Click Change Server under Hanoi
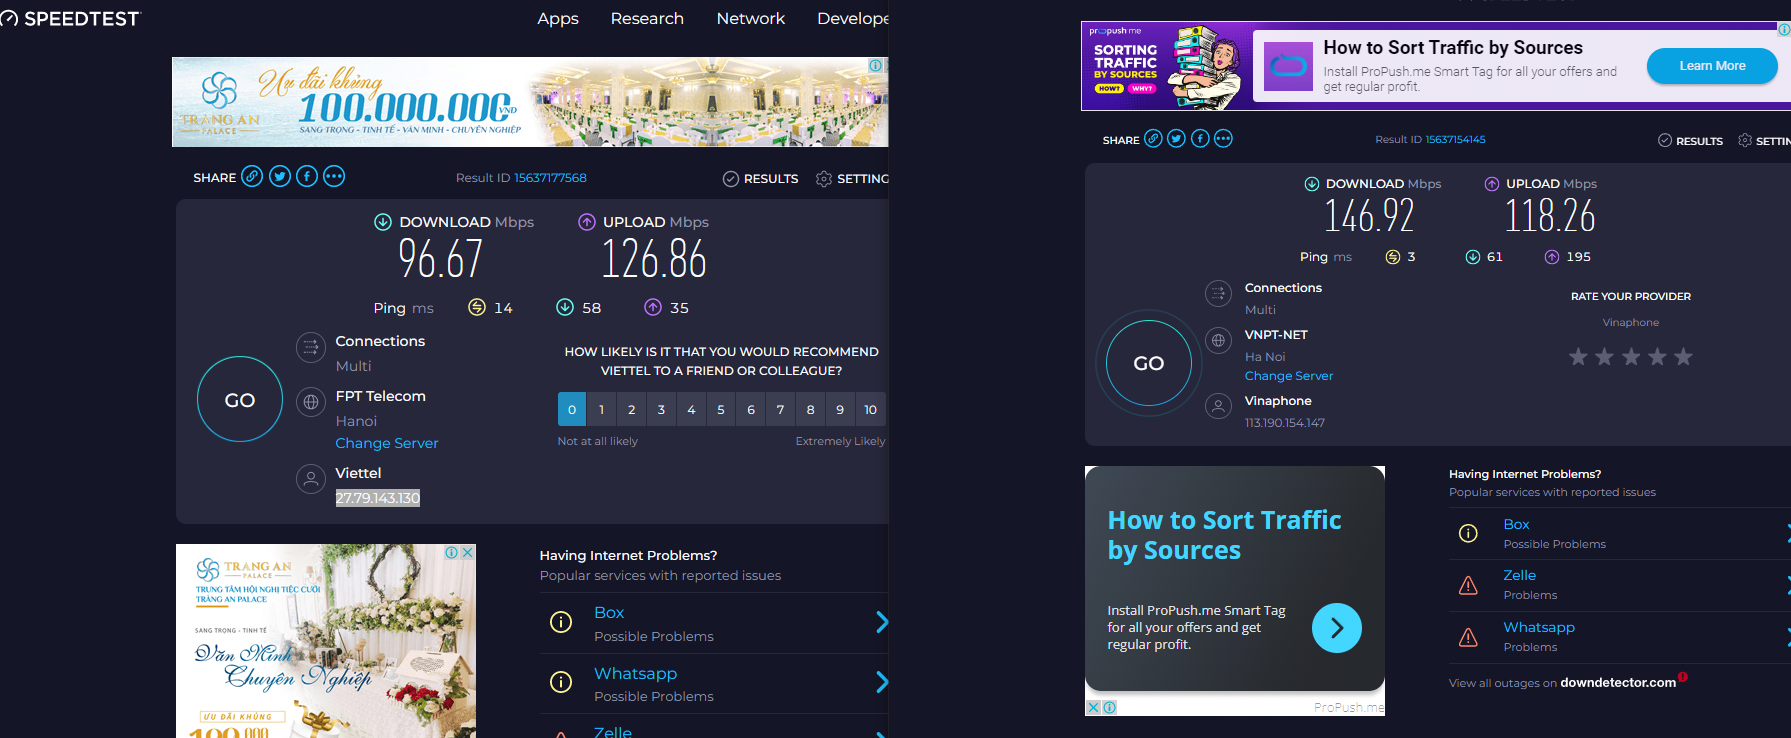1791x738 pixels. point(387,443)
